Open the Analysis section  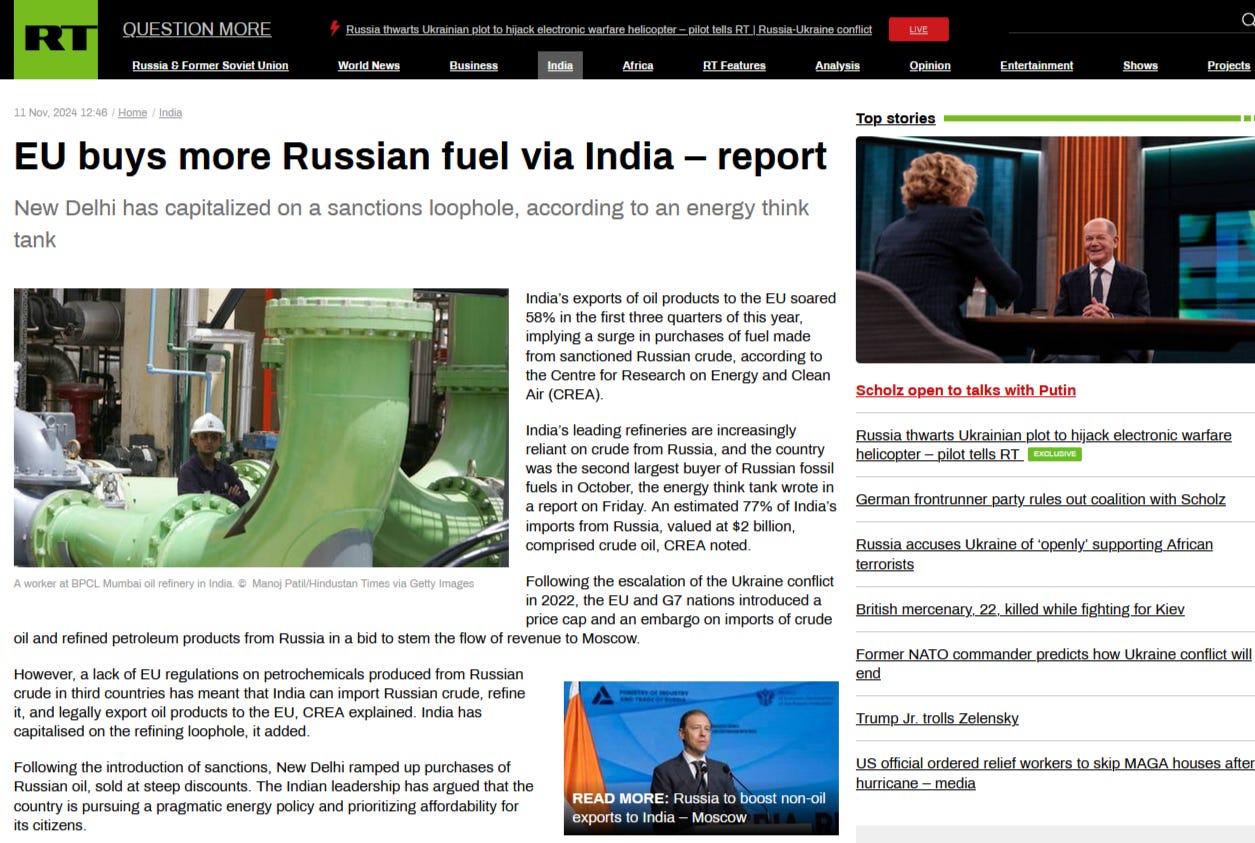tap(837, 66)
